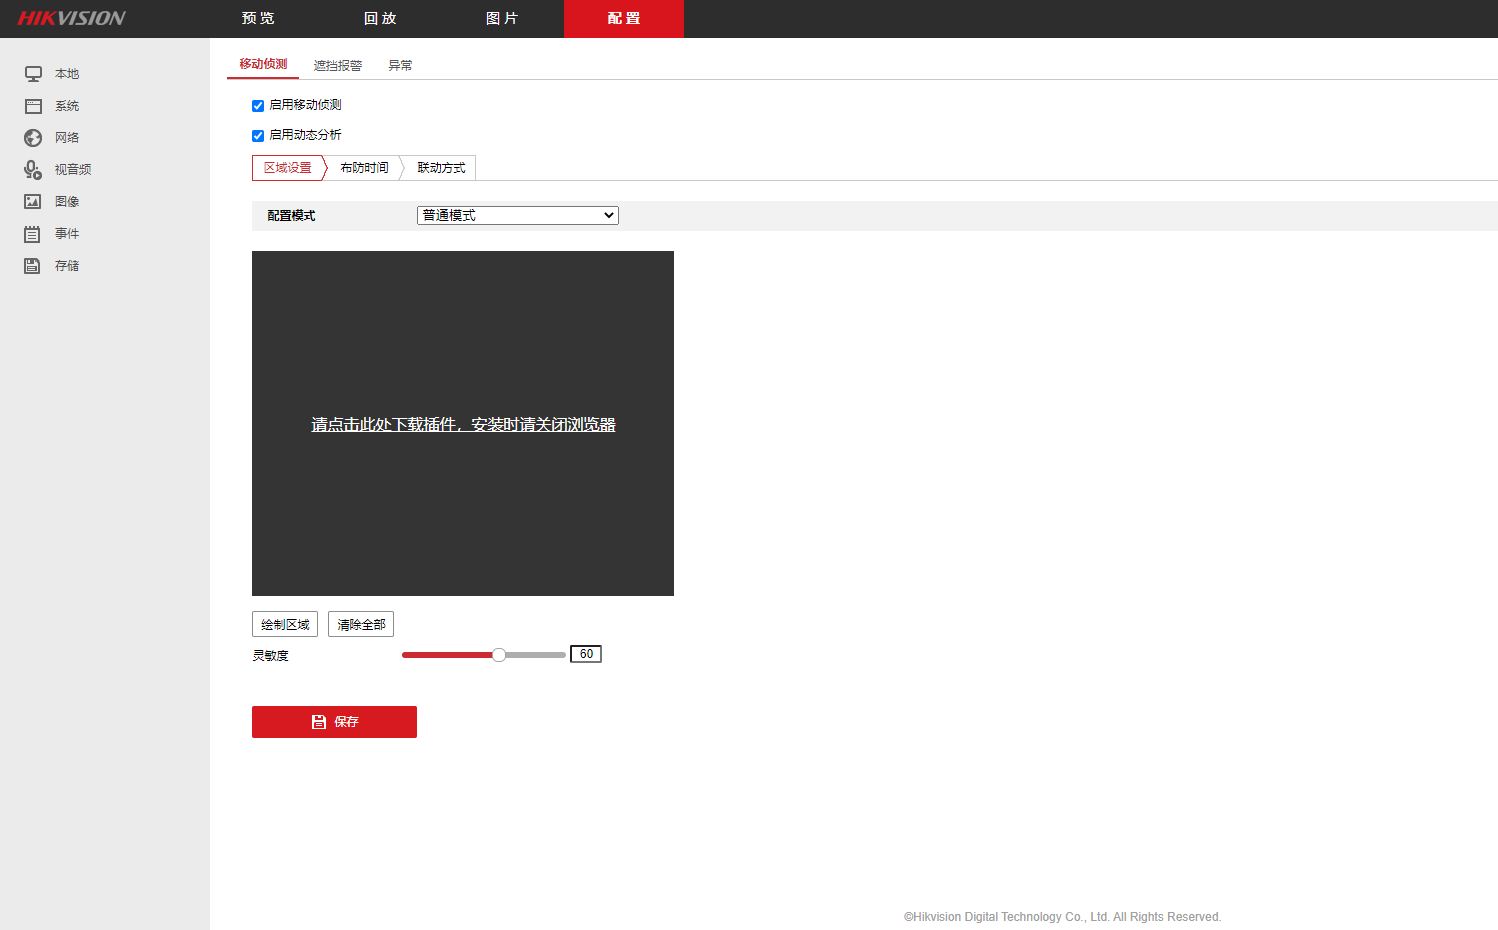This screenshot has width=1498, height=930.
Task: Click the 灵敏度 label text
Action: pos(270,656)
